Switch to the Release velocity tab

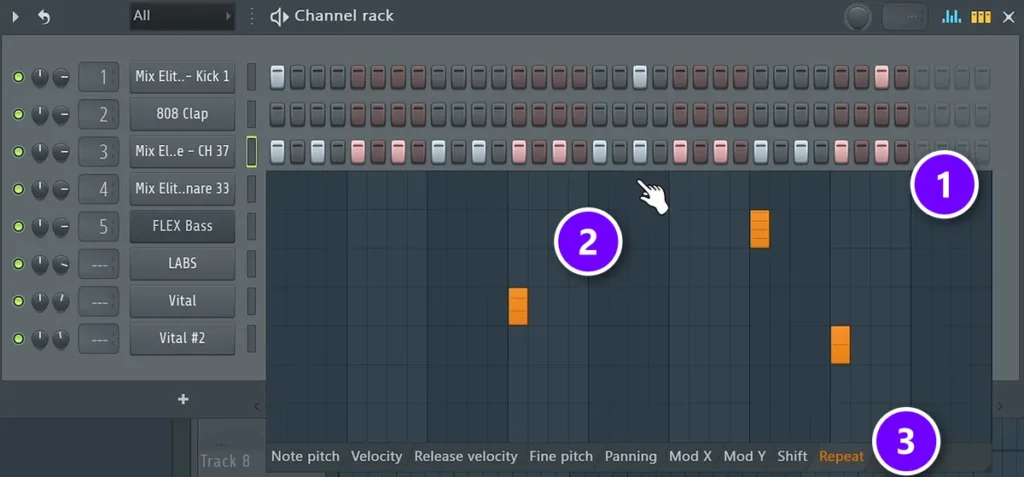tap(466, 457)
